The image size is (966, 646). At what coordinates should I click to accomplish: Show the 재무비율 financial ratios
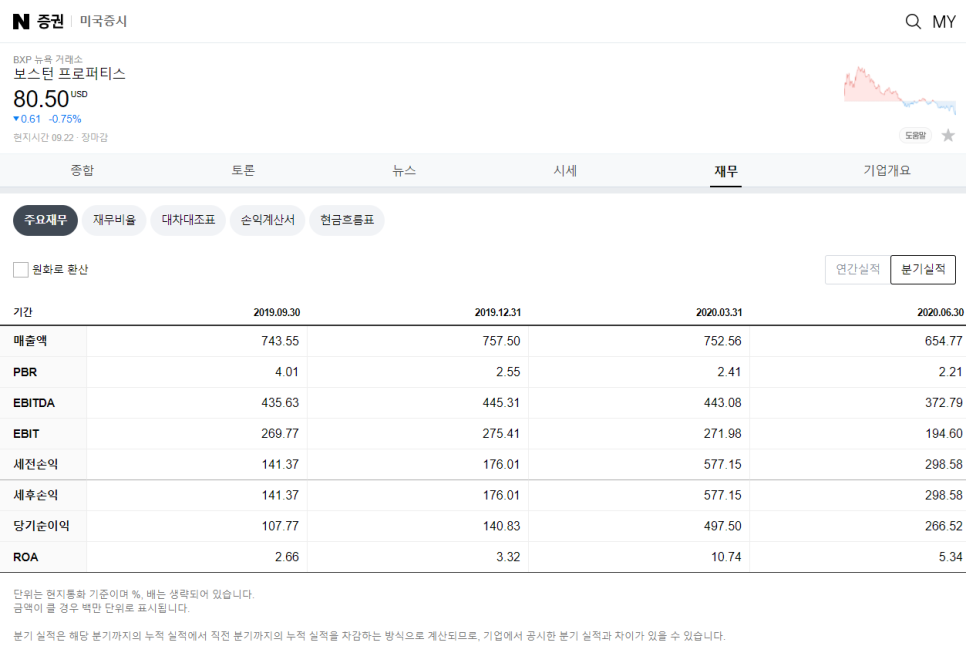[x=114, y=220]
